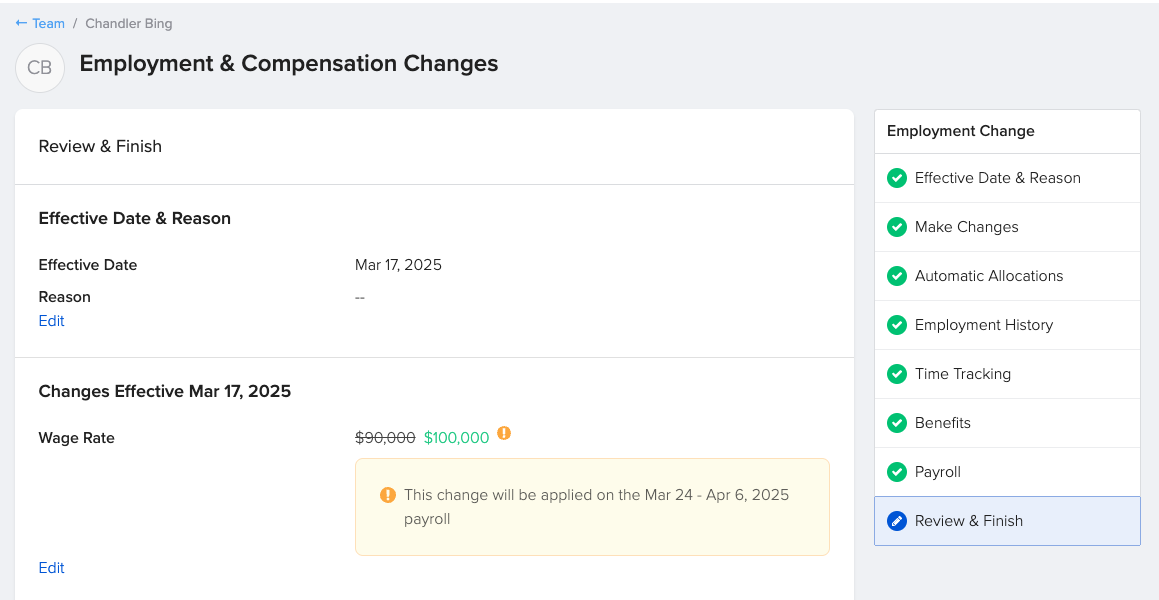This screenshot has width=1159, height=600.
Task: Open the Time Tracking step
Action: click(1007, 374)
